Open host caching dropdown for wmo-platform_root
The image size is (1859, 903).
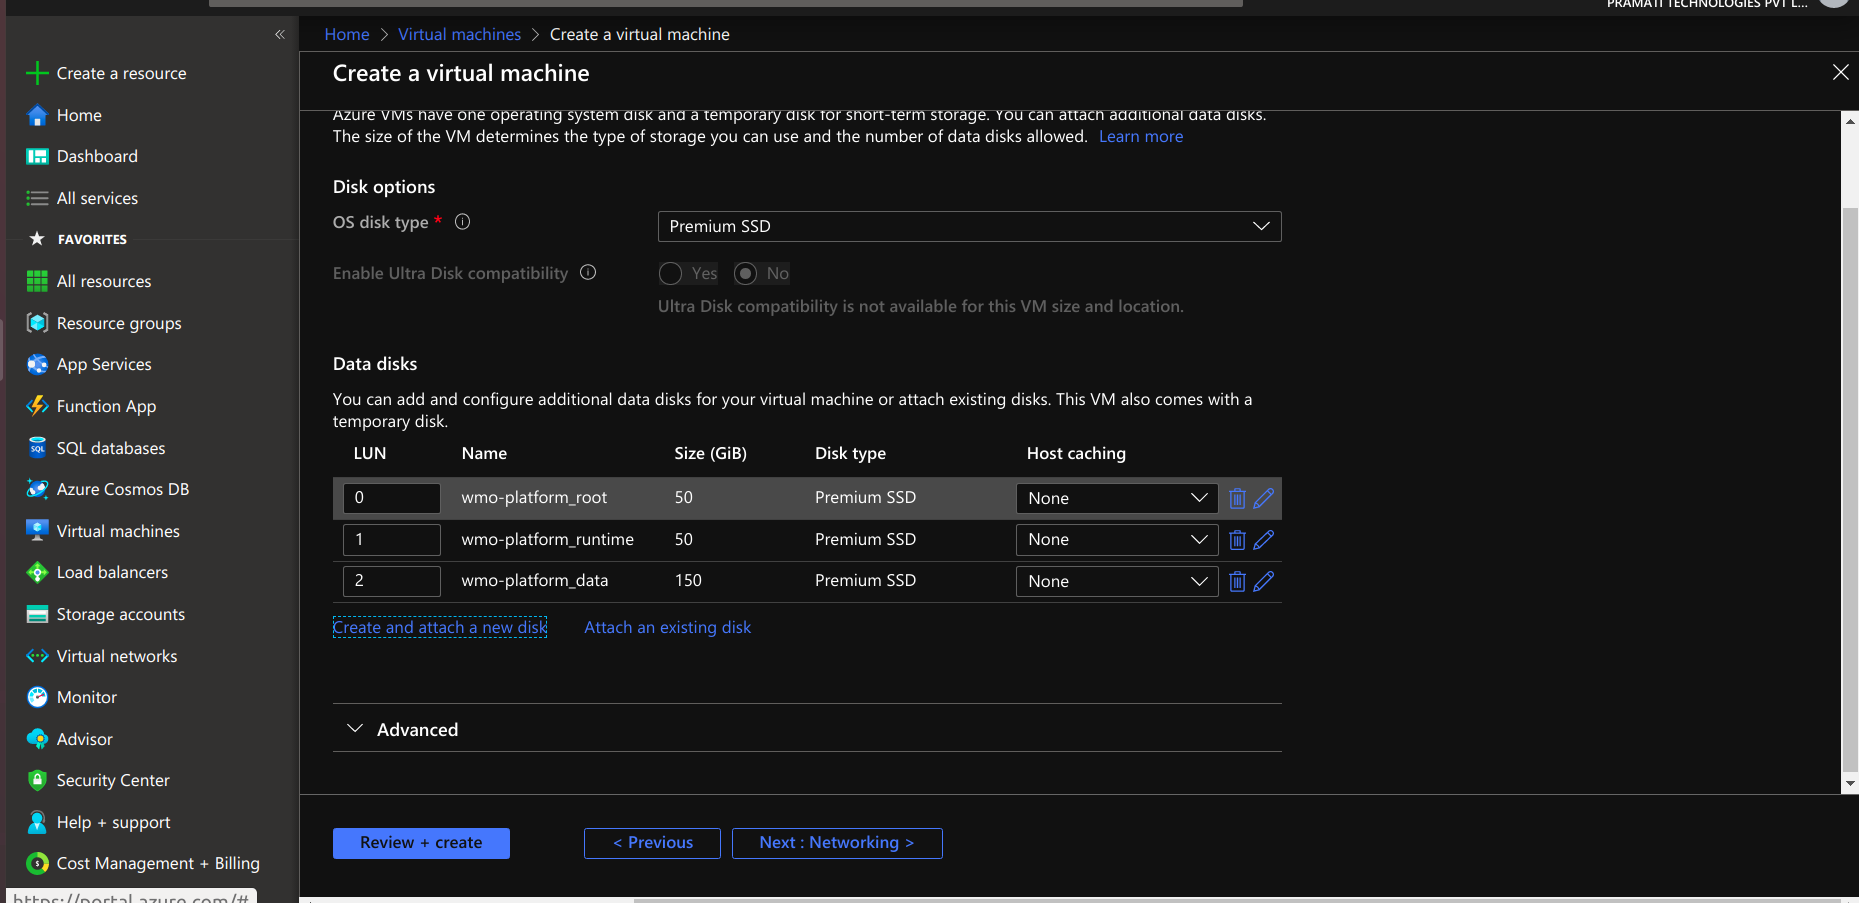click(x=1116, y=498)
